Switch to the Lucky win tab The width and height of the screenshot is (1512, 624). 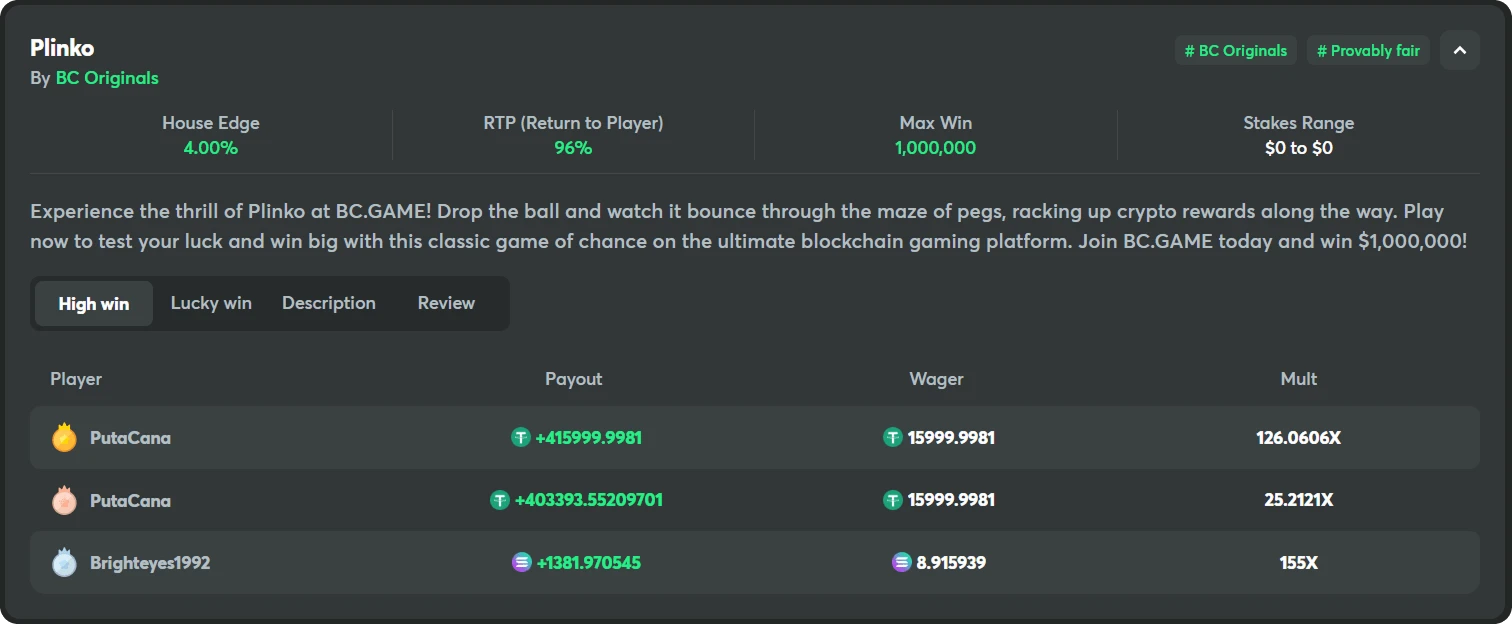pos(211,303)
